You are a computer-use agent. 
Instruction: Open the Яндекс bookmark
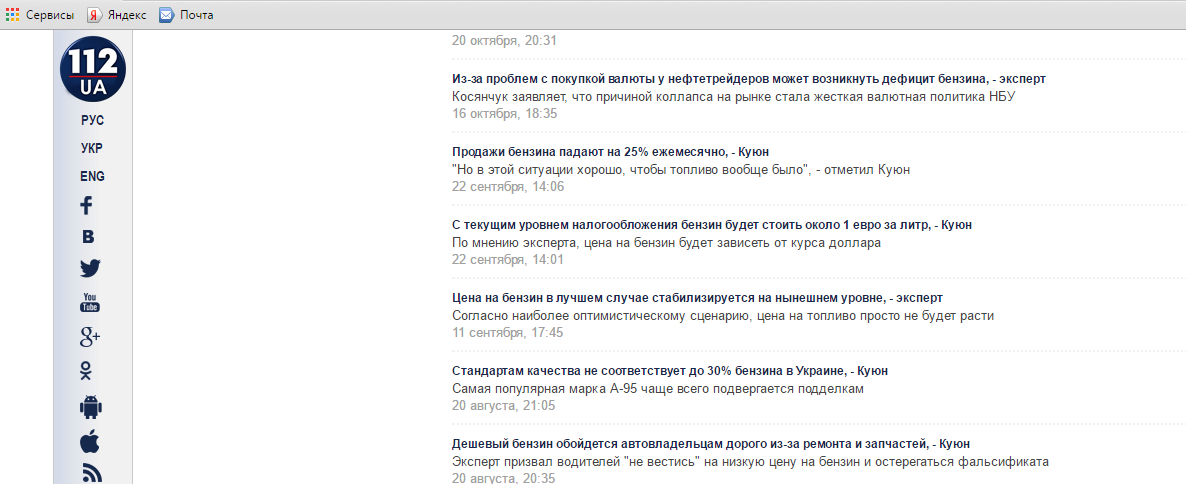click(x=117, y=15)
